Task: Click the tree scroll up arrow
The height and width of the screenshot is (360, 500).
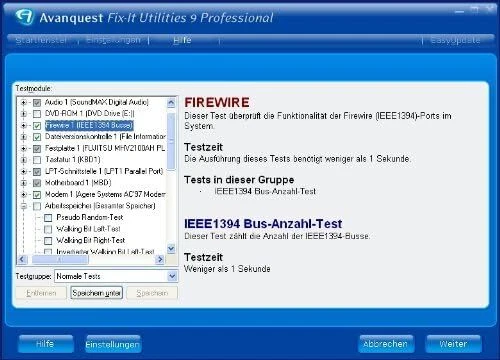Action: click(x=171, y=103)
